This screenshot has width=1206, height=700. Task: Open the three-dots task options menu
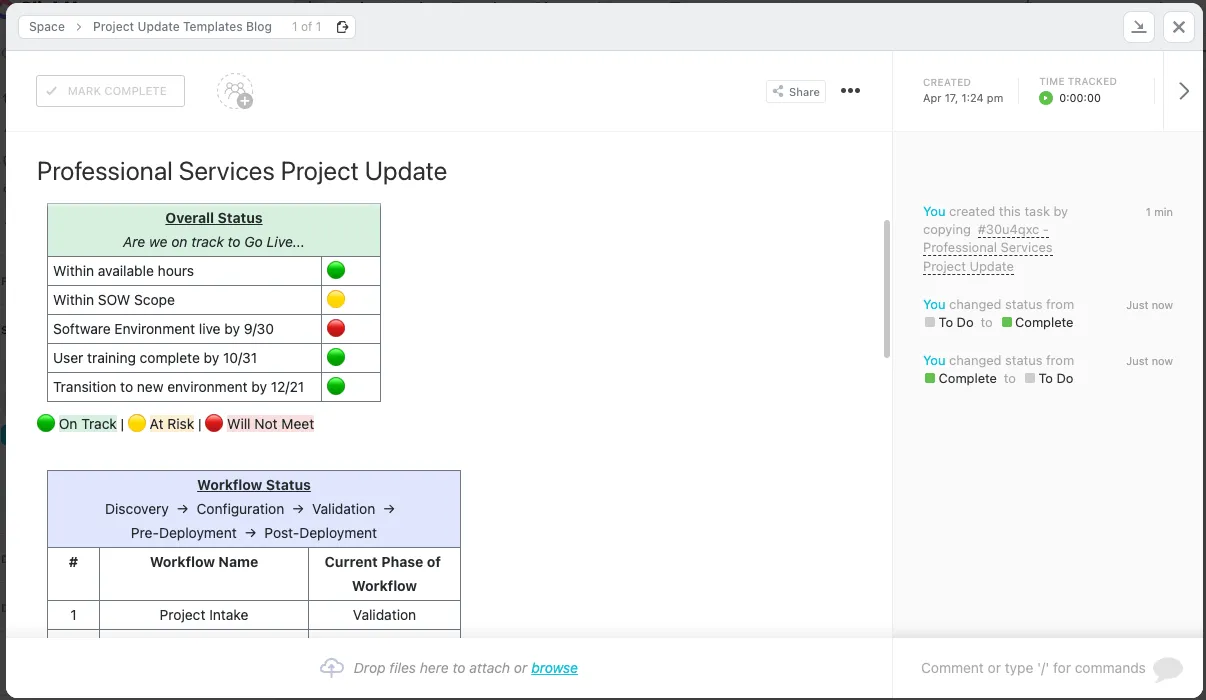click(850, 91)
